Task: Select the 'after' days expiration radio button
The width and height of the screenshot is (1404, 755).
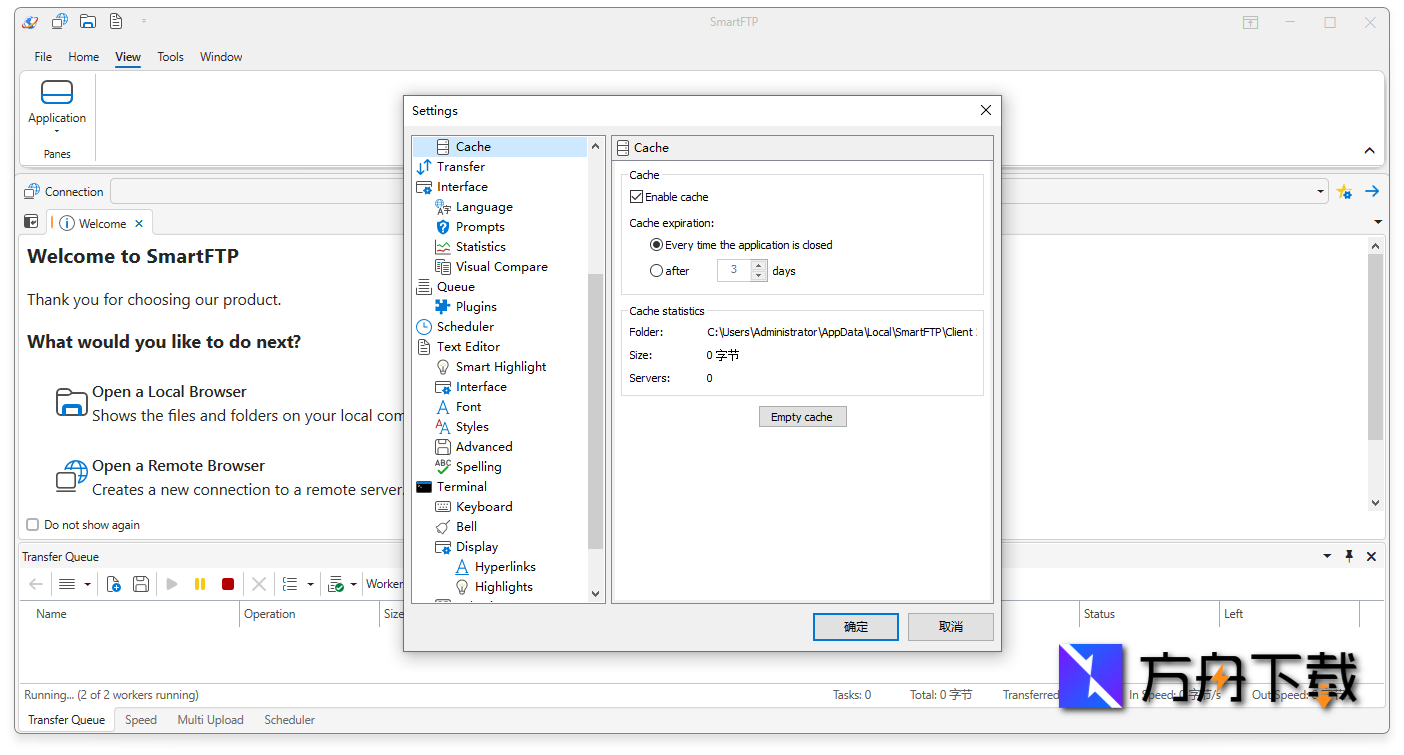Action: (657, 270)
